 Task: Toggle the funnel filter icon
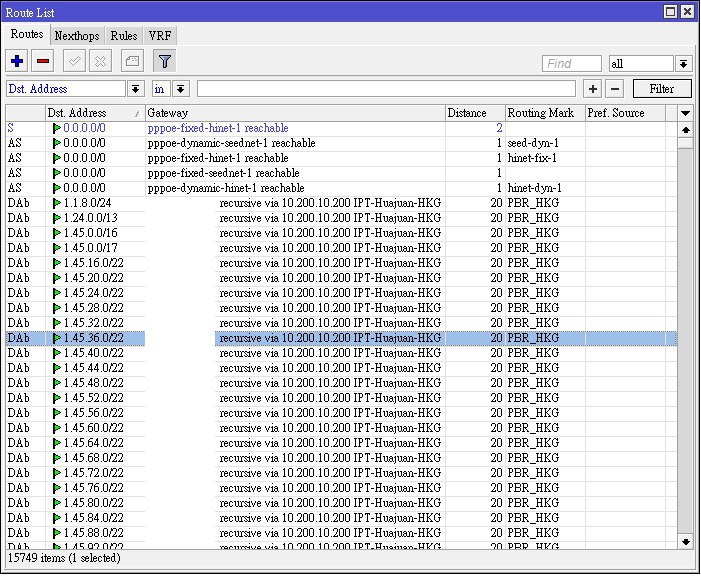point(166,62)
